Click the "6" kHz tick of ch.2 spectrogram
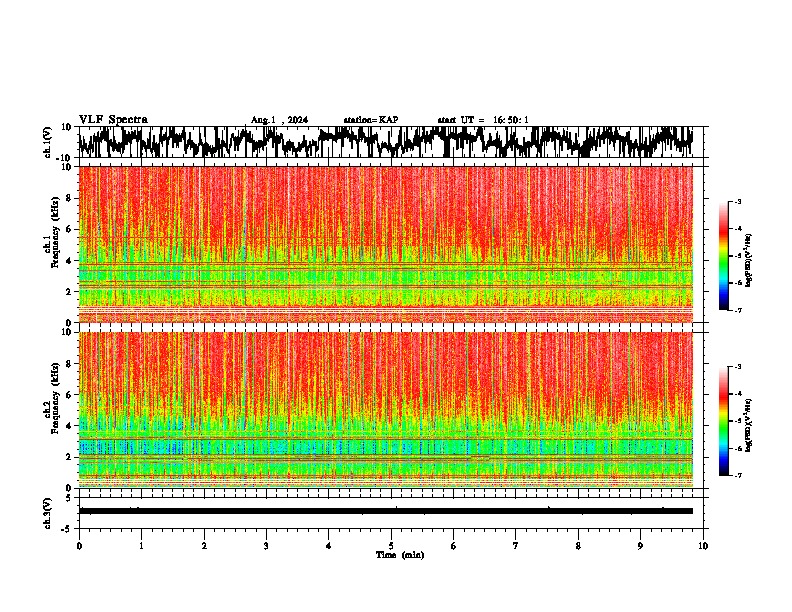Viewport: 792px width, 612px height. pos(70,394)
